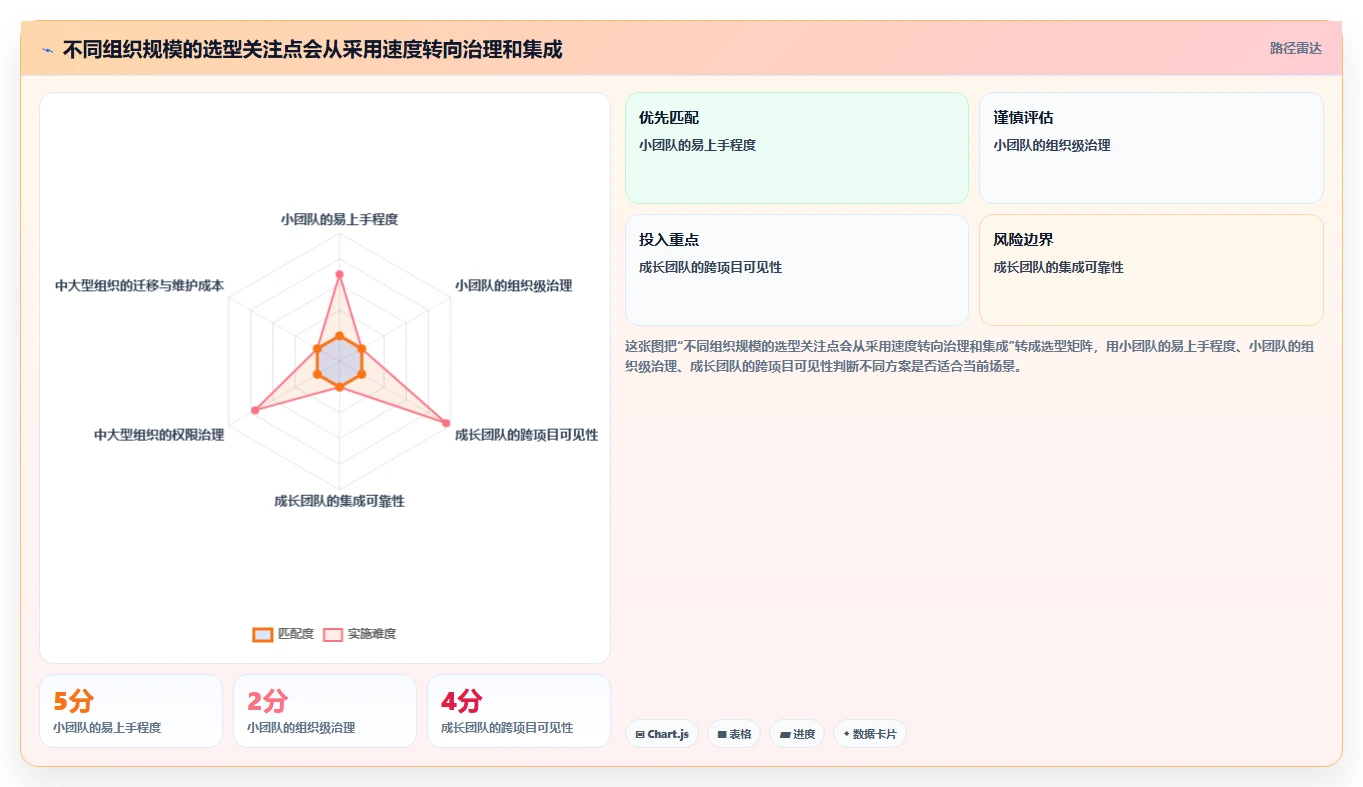
Task: Toggle the 匹配度 dataset legend swatch
Action: click(263, 634)
